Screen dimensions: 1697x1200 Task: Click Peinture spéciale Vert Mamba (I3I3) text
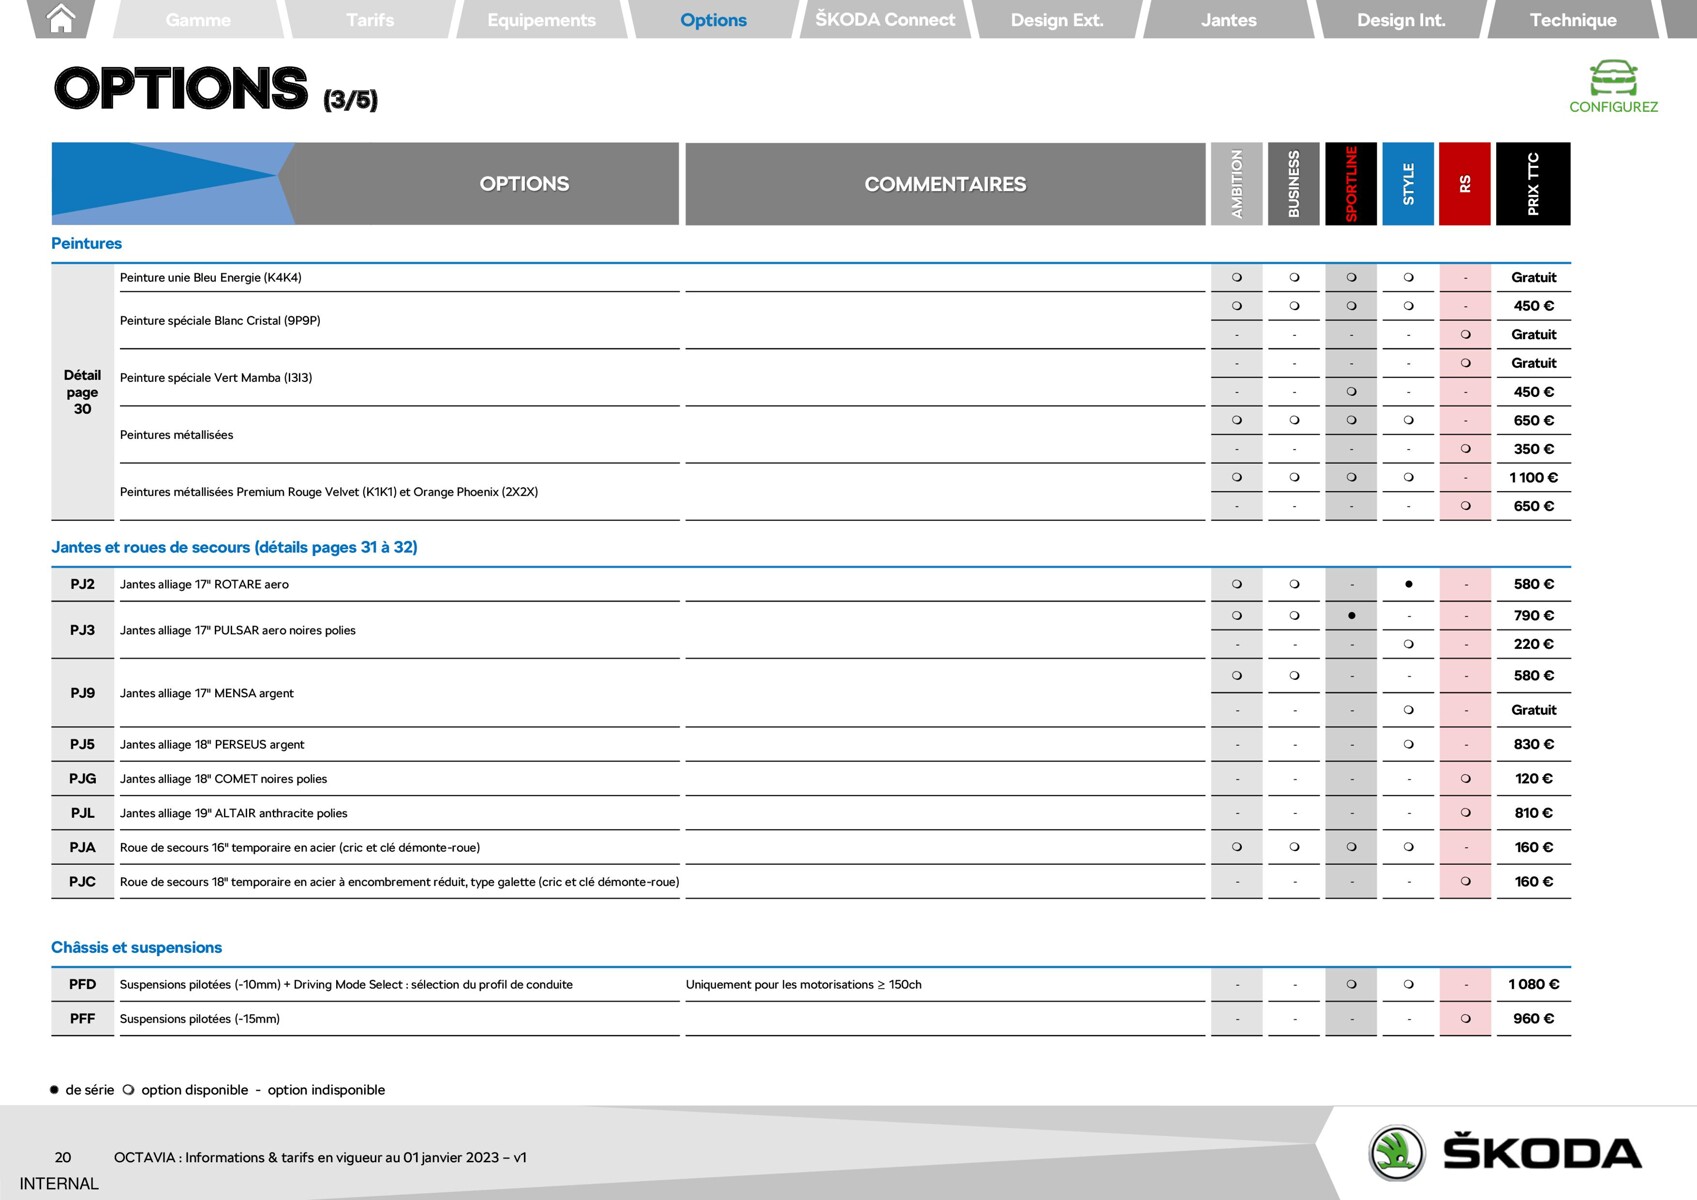coord(216,377)
